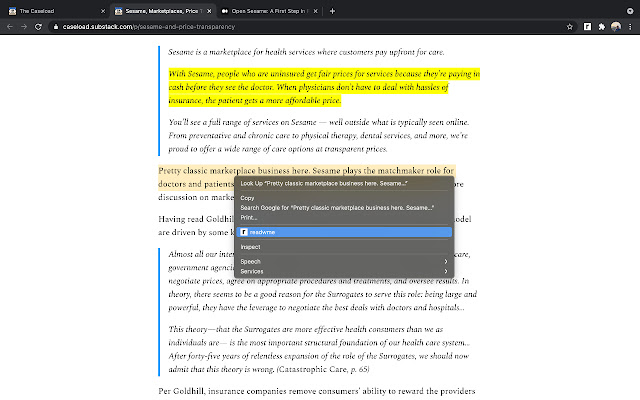This screenshot has height=400, width=640.
Task: Expand the Speech submenu
Action: pyautogui.click(x=344, y=262)
